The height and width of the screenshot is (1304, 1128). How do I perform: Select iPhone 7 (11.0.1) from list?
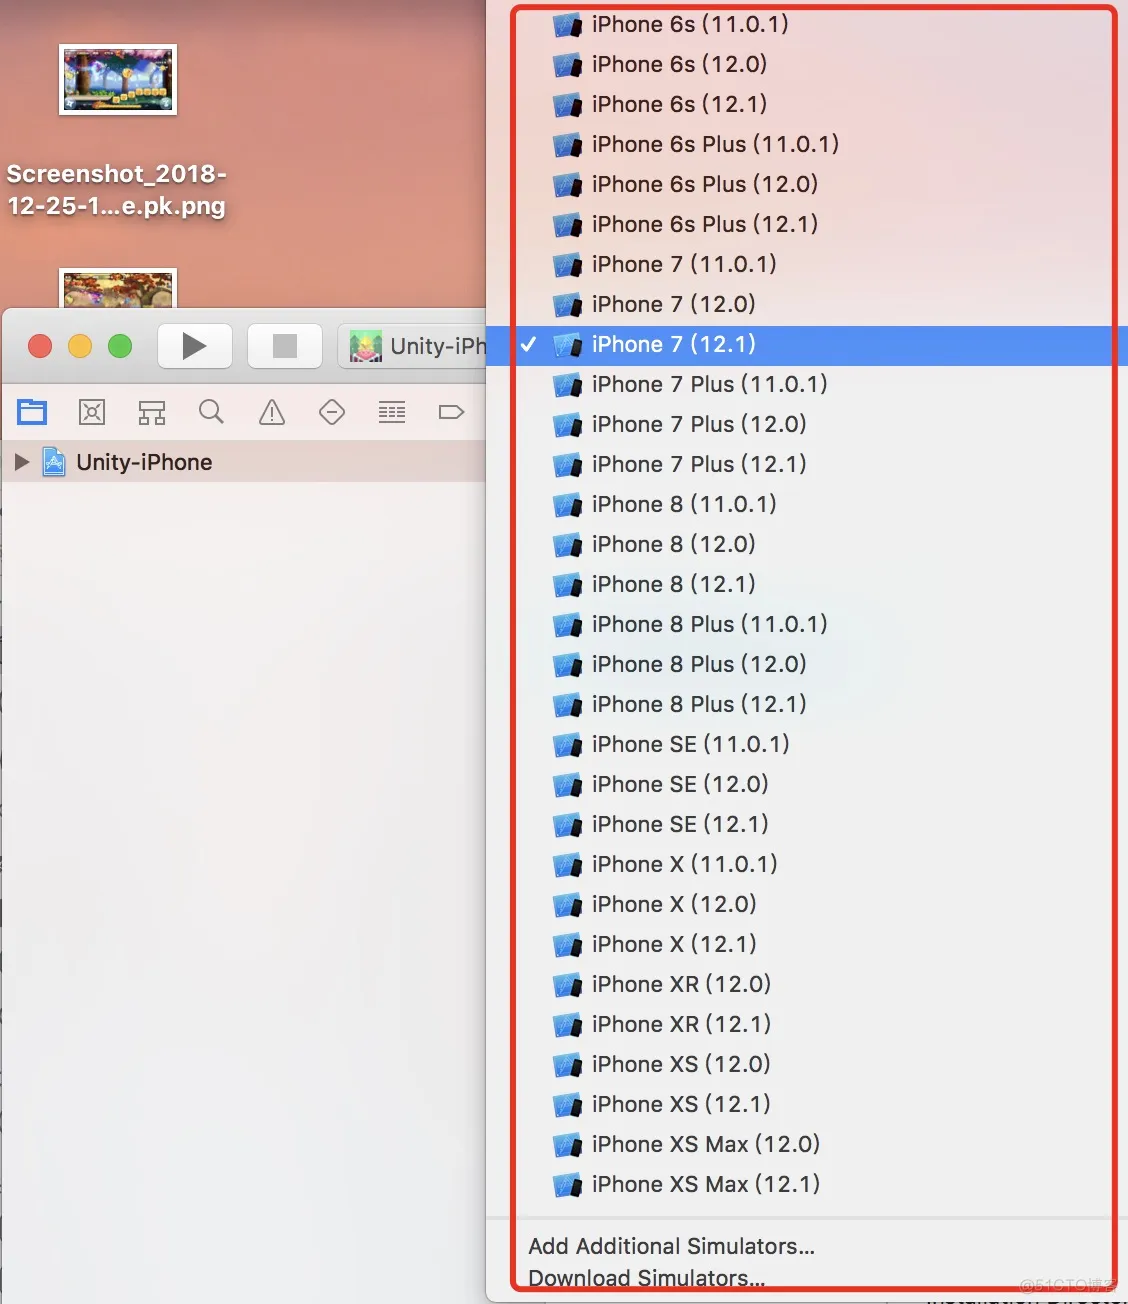point(807,264)
